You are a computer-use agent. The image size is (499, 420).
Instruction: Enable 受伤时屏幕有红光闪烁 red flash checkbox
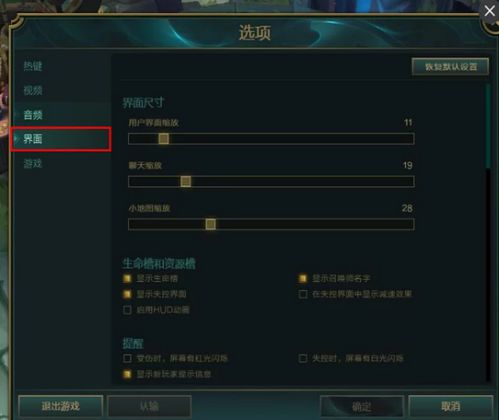pyautogui.click(x=127, y=358)
